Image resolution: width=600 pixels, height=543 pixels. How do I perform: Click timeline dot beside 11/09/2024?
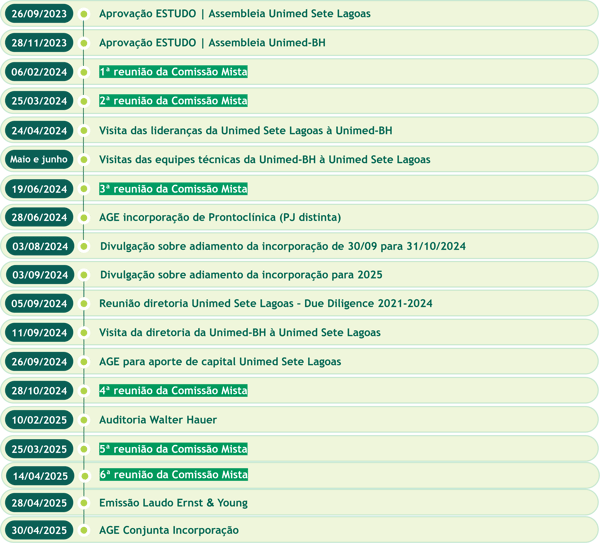[x=84, y=333]
